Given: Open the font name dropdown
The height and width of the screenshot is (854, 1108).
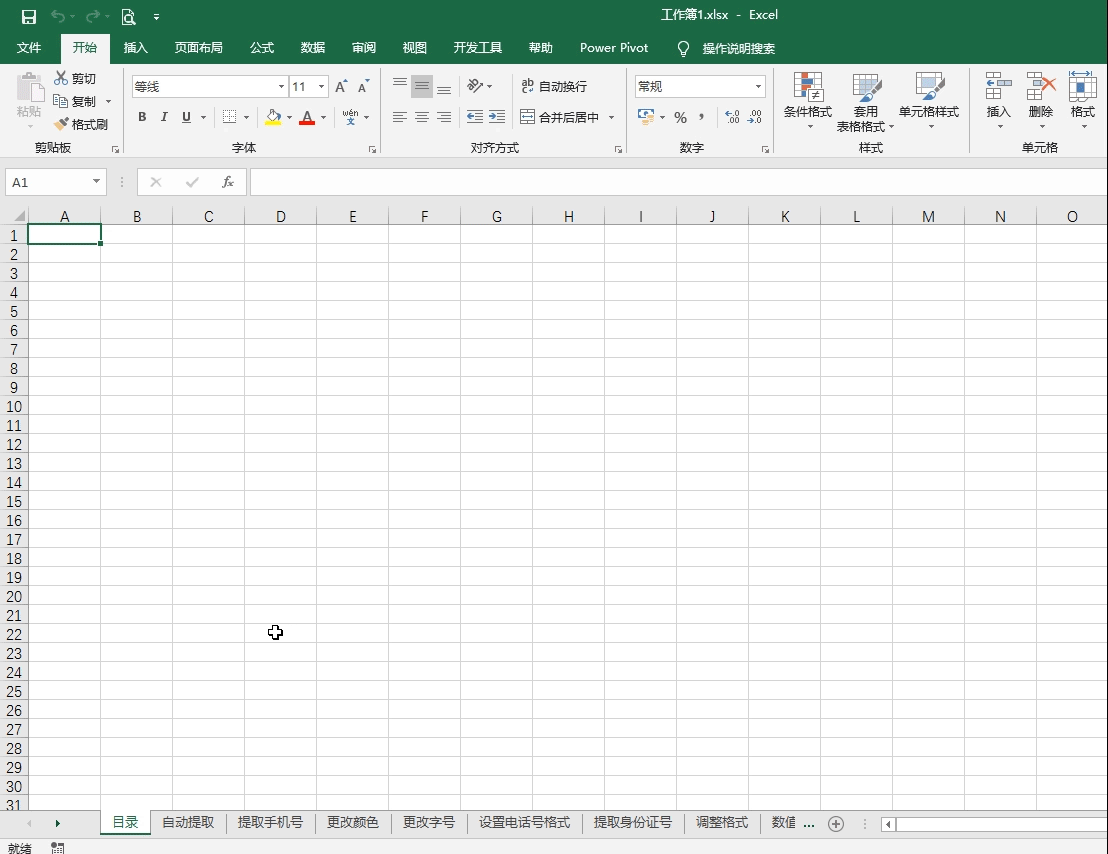Looking at the screenshot, I should point(280,86).
